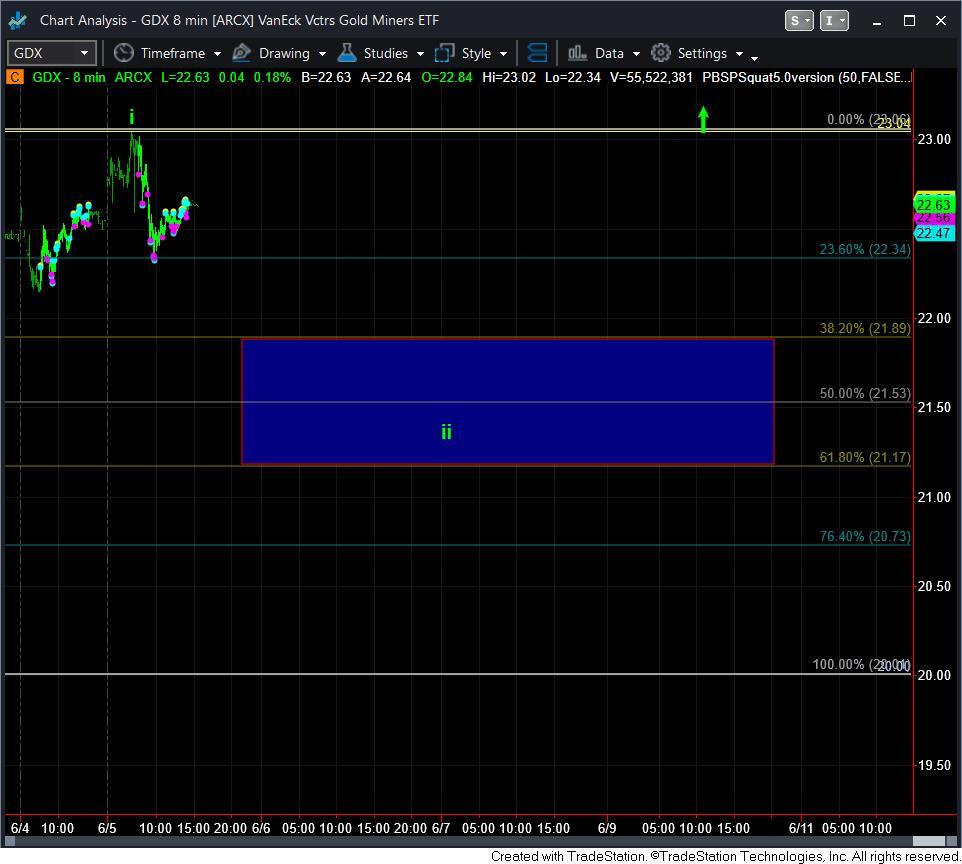This screenshot has width=962, height=864.
Task: Click the Style icon
Action: [444, 53]
